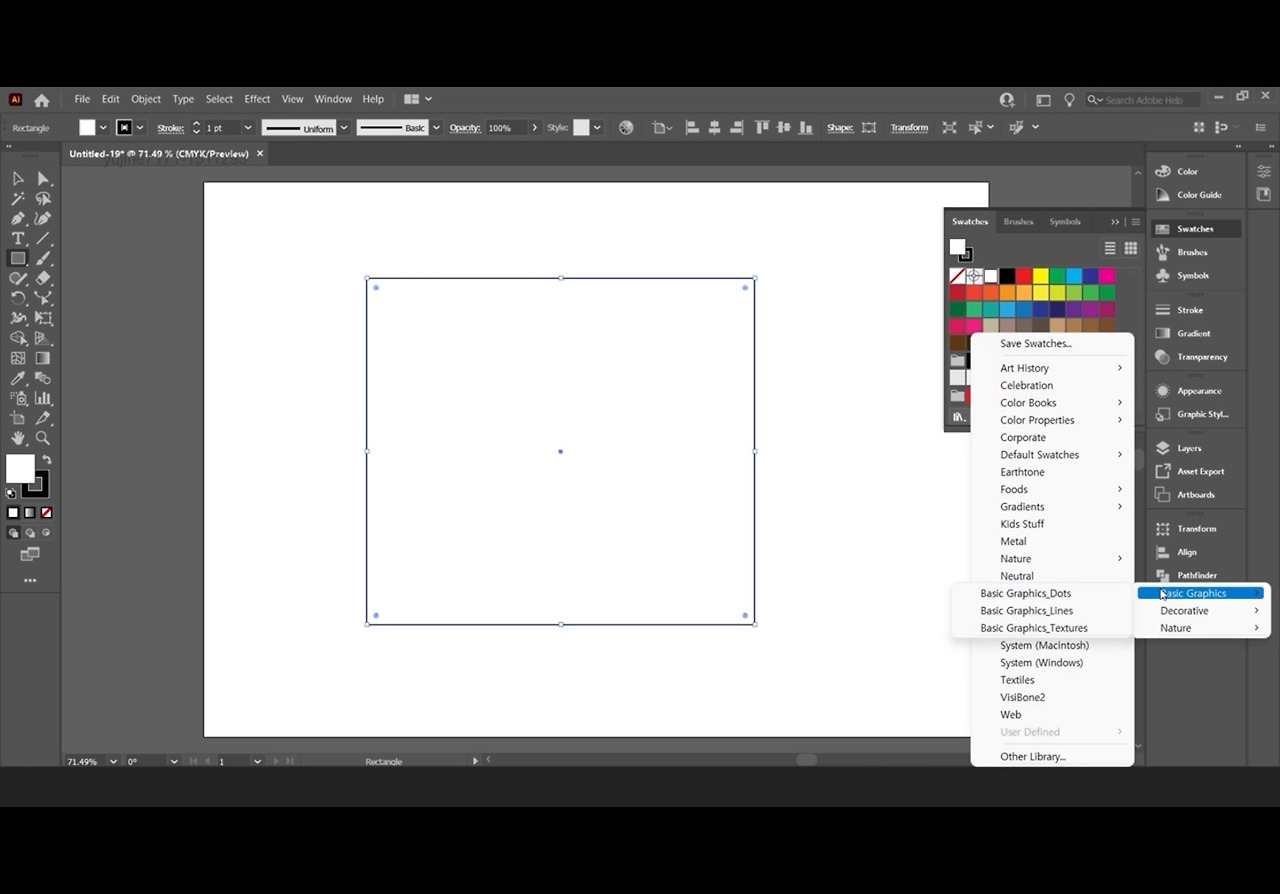This screenshot has height=894, width=1280.
Task: Switch to the Brushes tab
Action: point(1018,222)
